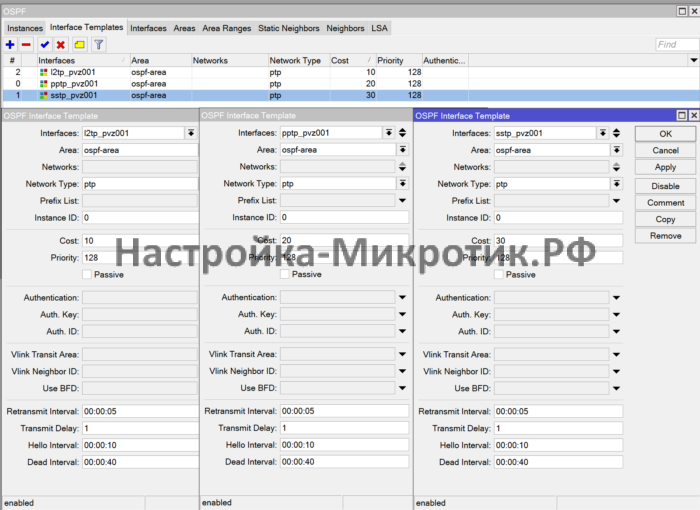Viewport: 700px width, 510px height.
Task: Click Hello Interval field in sstp_pvz001 template
Action: pyautogui.click(x=558, y=445)
